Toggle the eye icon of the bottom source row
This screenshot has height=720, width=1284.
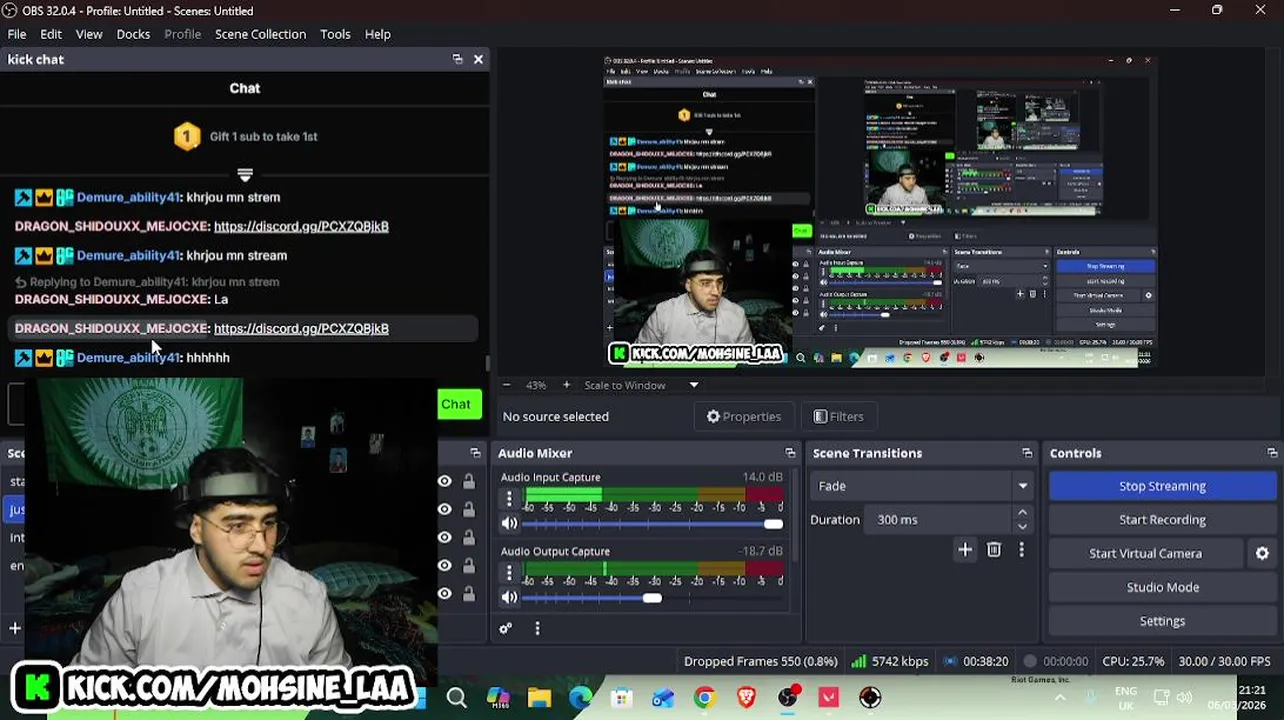(444, 593)
